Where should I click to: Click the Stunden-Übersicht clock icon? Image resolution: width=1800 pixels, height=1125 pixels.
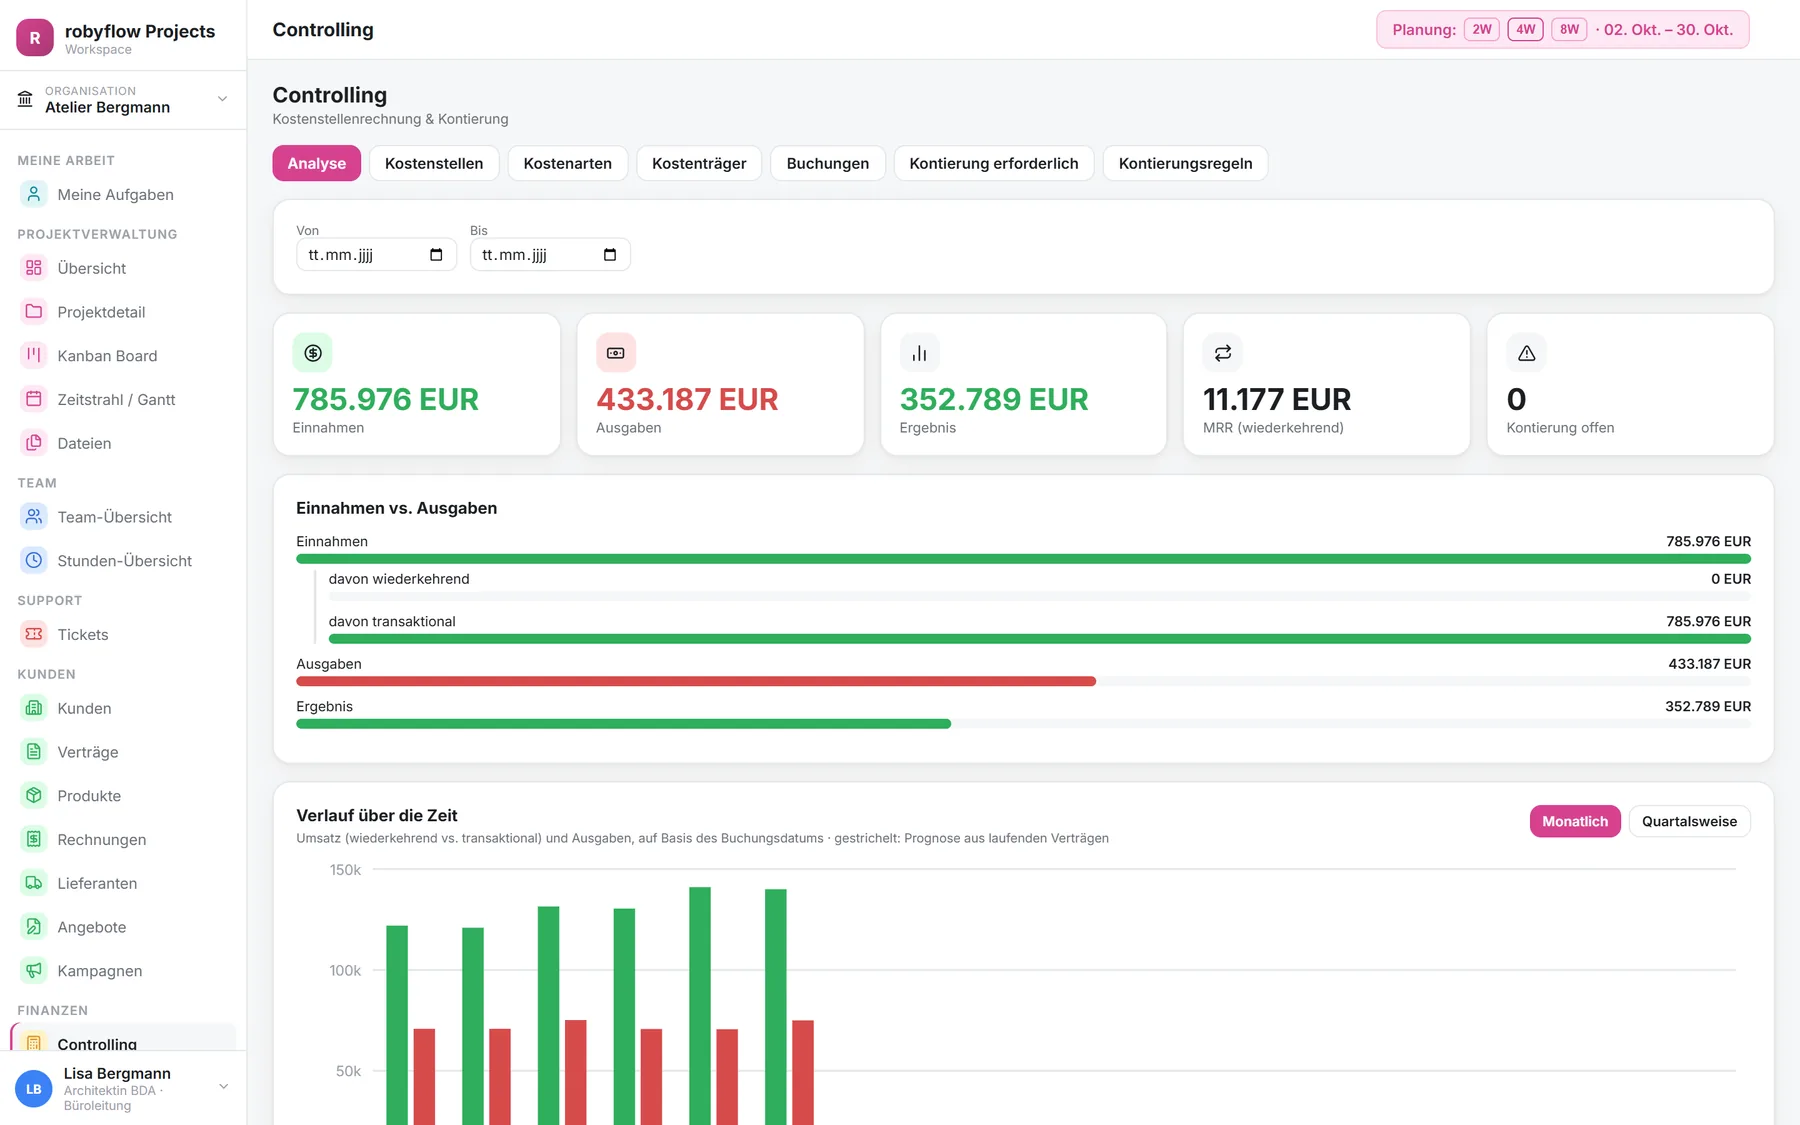34,560
